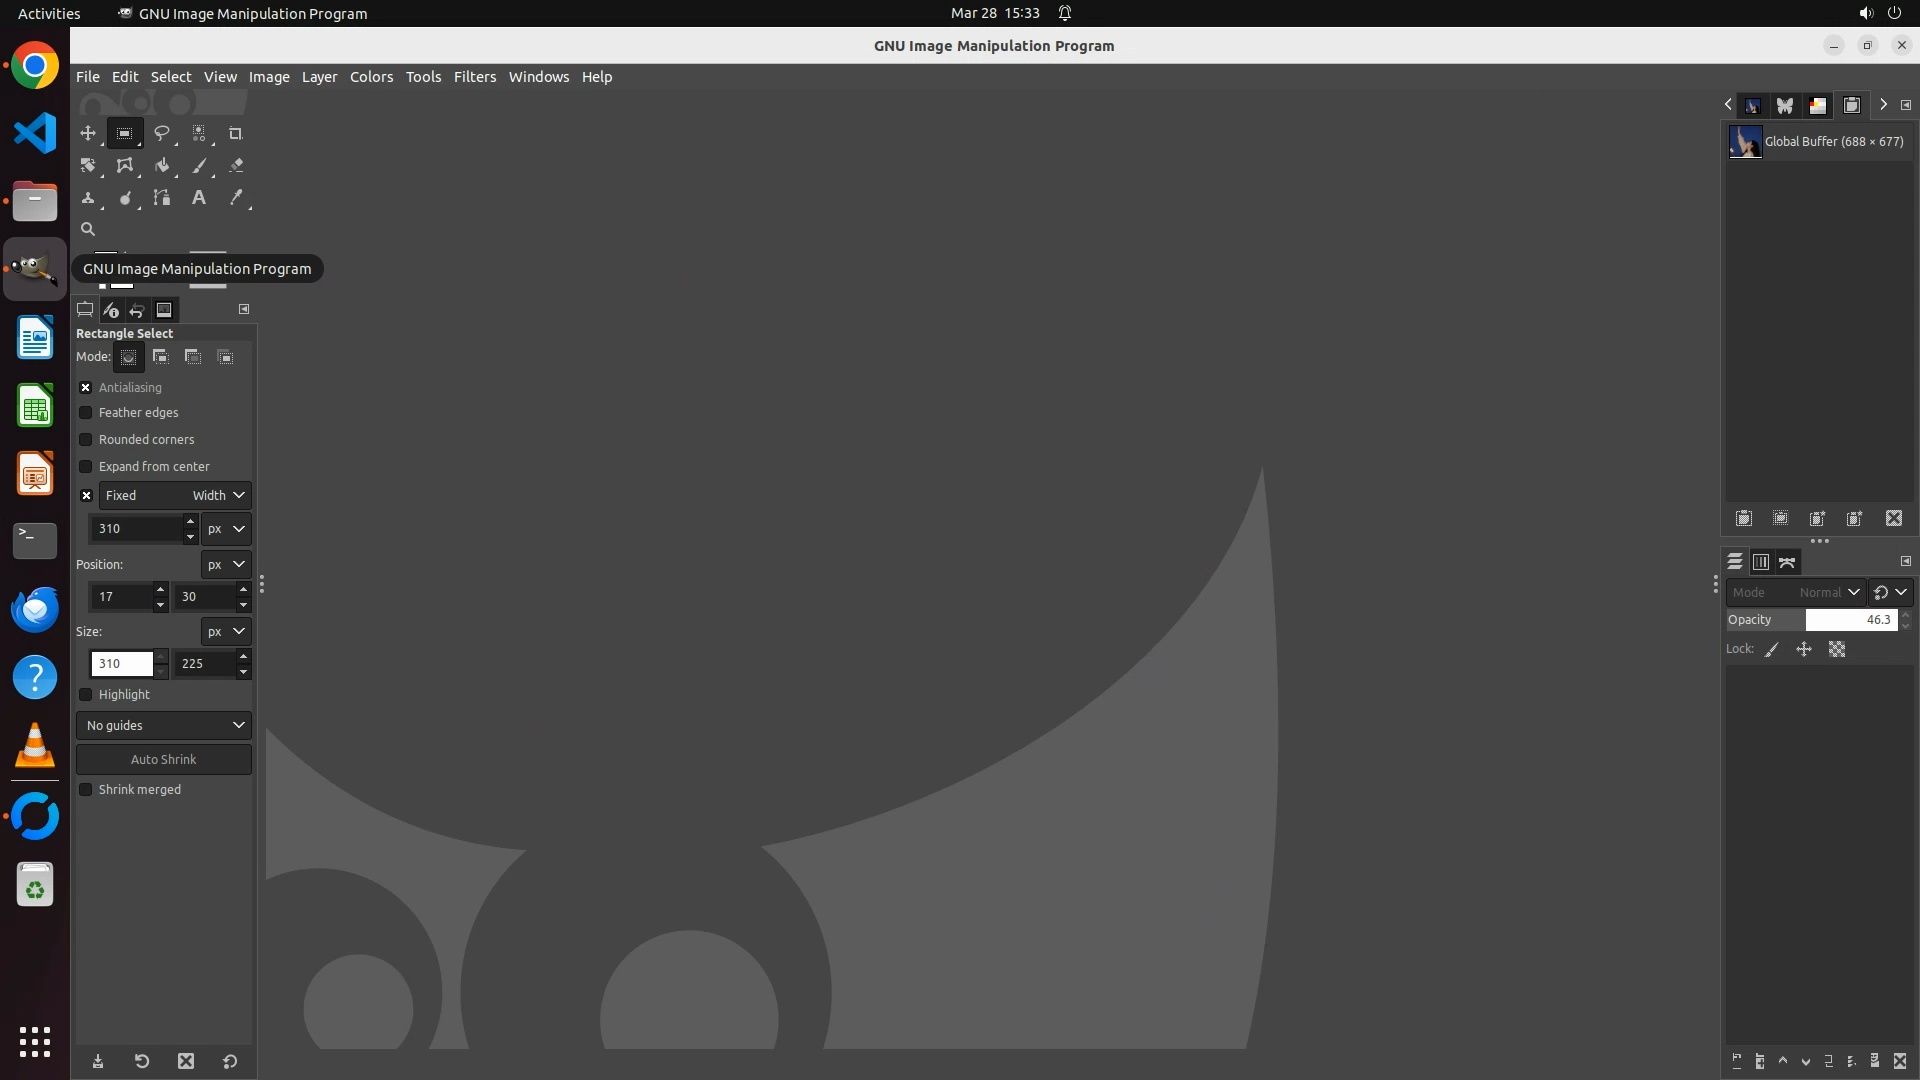This screenshot has height=1080, width=1920.
Task: Pick the Bucket Fill tool
Action: pos(161,166)
